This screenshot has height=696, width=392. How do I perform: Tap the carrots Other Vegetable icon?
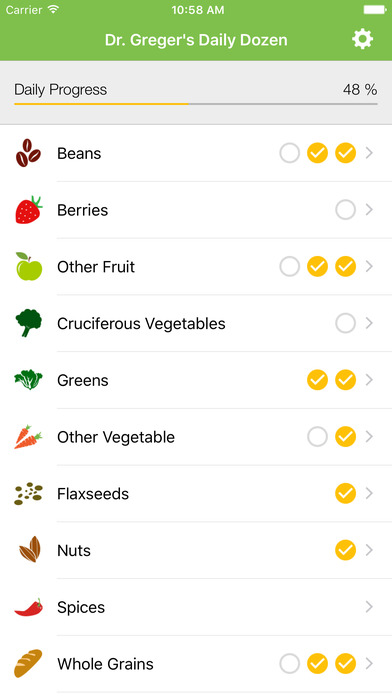click(28, 437)
